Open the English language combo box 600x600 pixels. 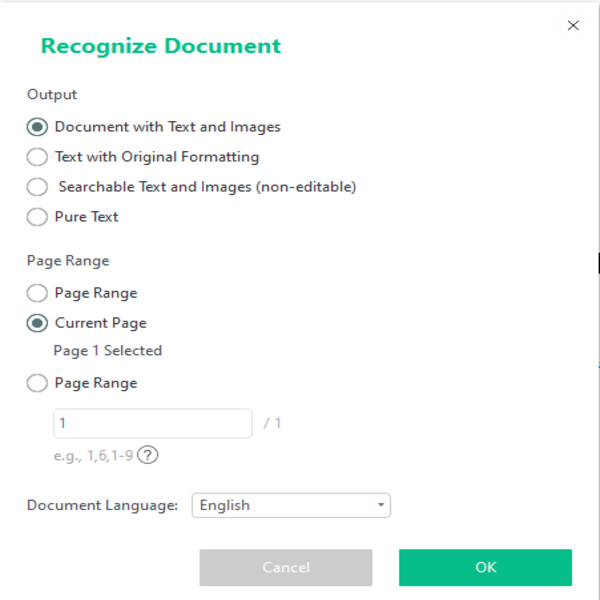tap(290, 506)
